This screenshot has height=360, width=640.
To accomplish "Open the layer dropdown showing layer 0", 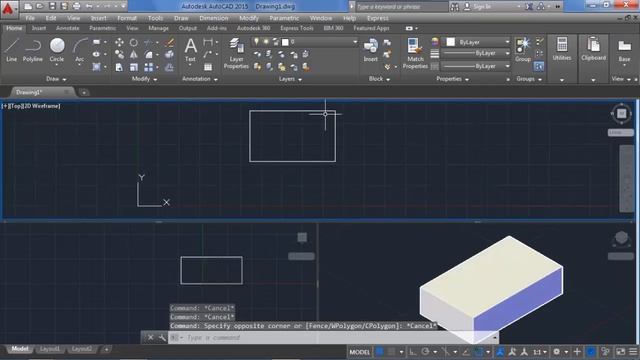I will point(305,42).
